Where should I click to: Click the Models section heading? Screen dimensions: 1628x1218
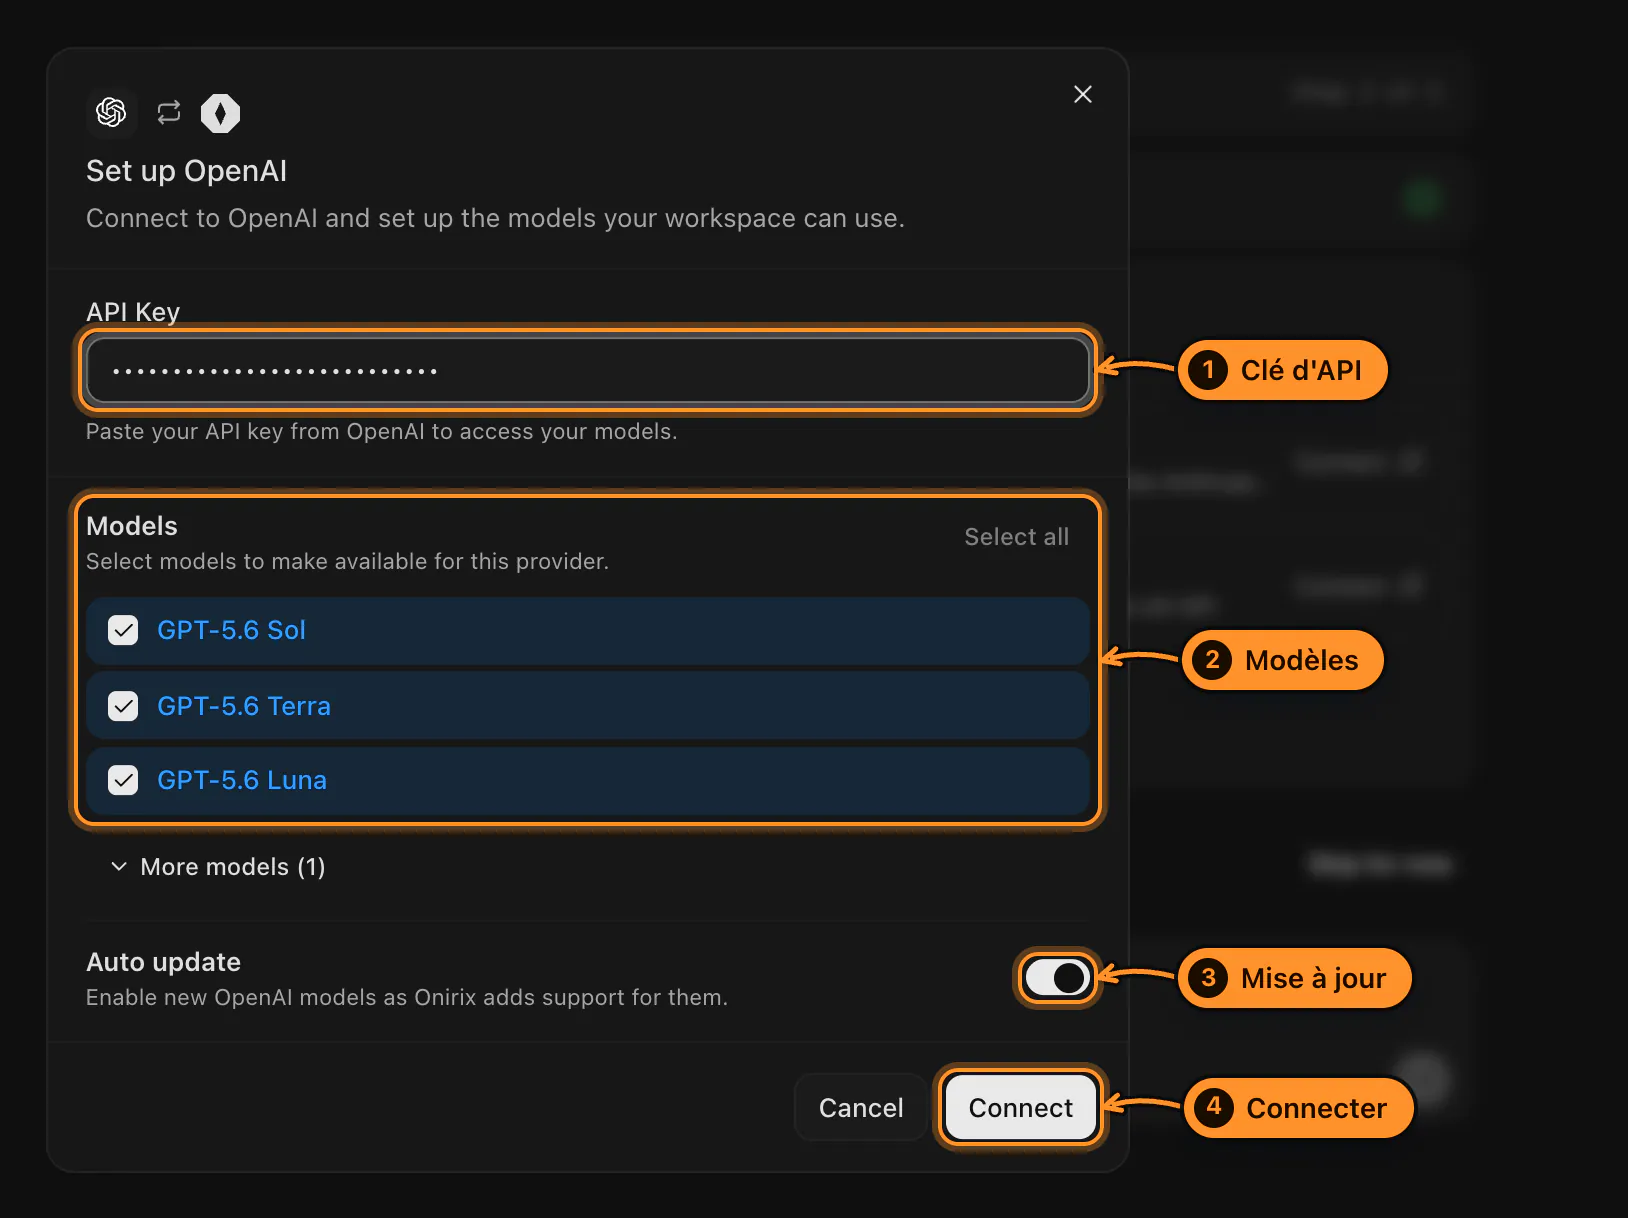pos(132,526)
